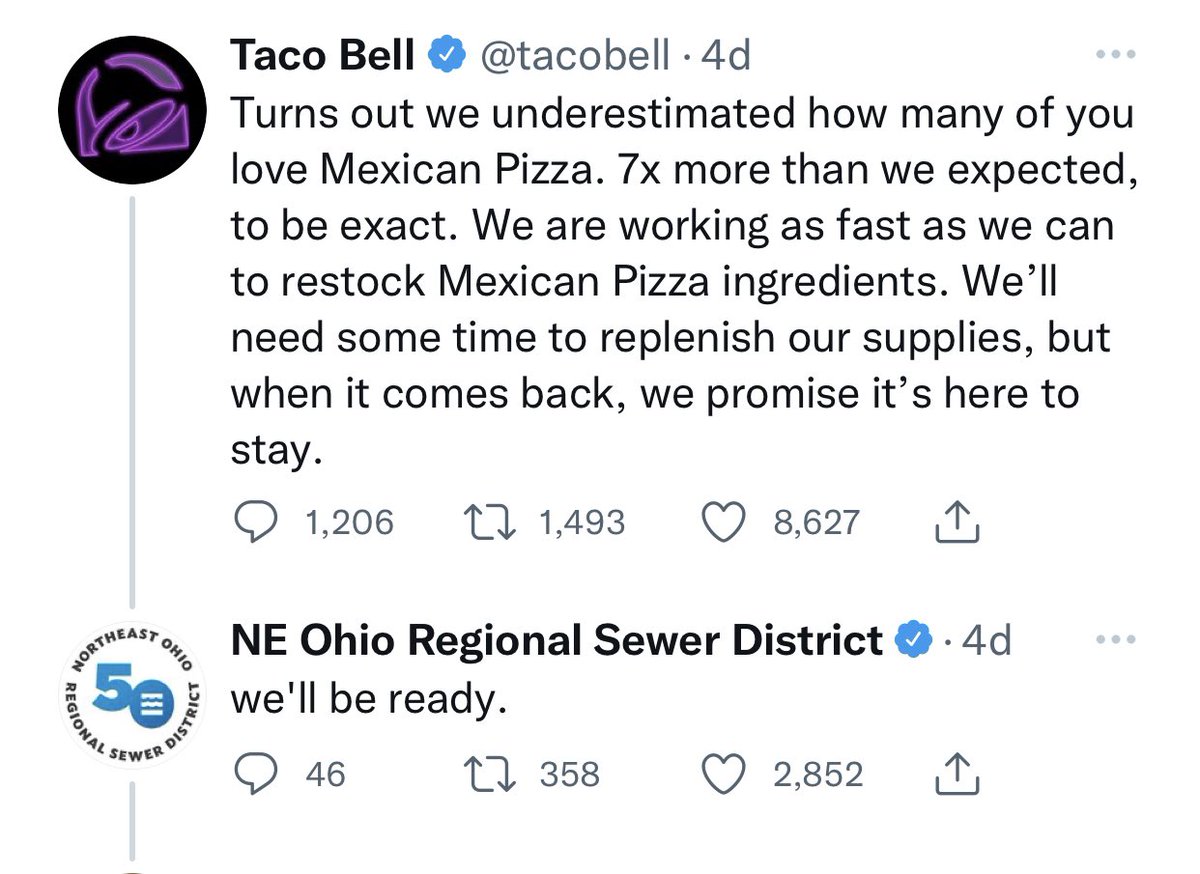1200x874 pixels.
Task: Like the Taco Bell tweet
Action: coord(729,521)
